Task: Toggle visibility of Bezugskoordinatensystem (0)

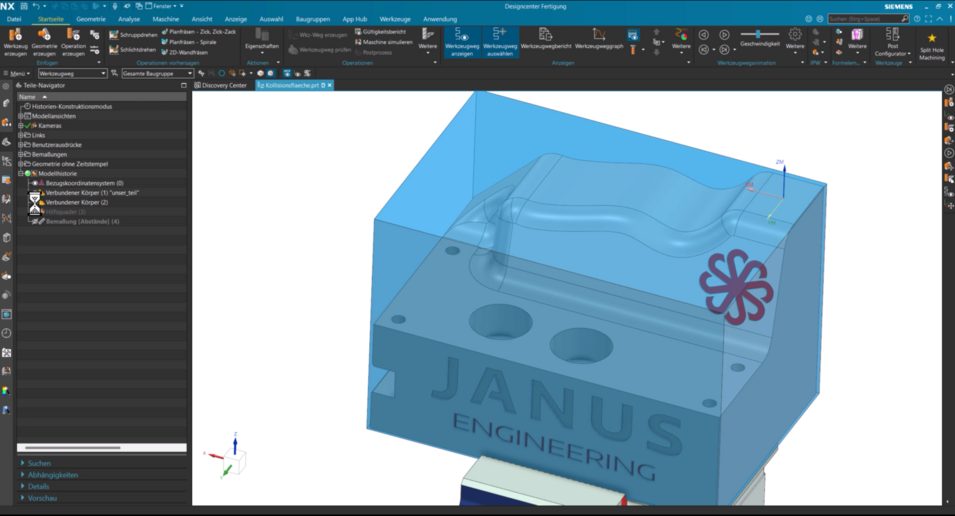Action: coord(35,183)
